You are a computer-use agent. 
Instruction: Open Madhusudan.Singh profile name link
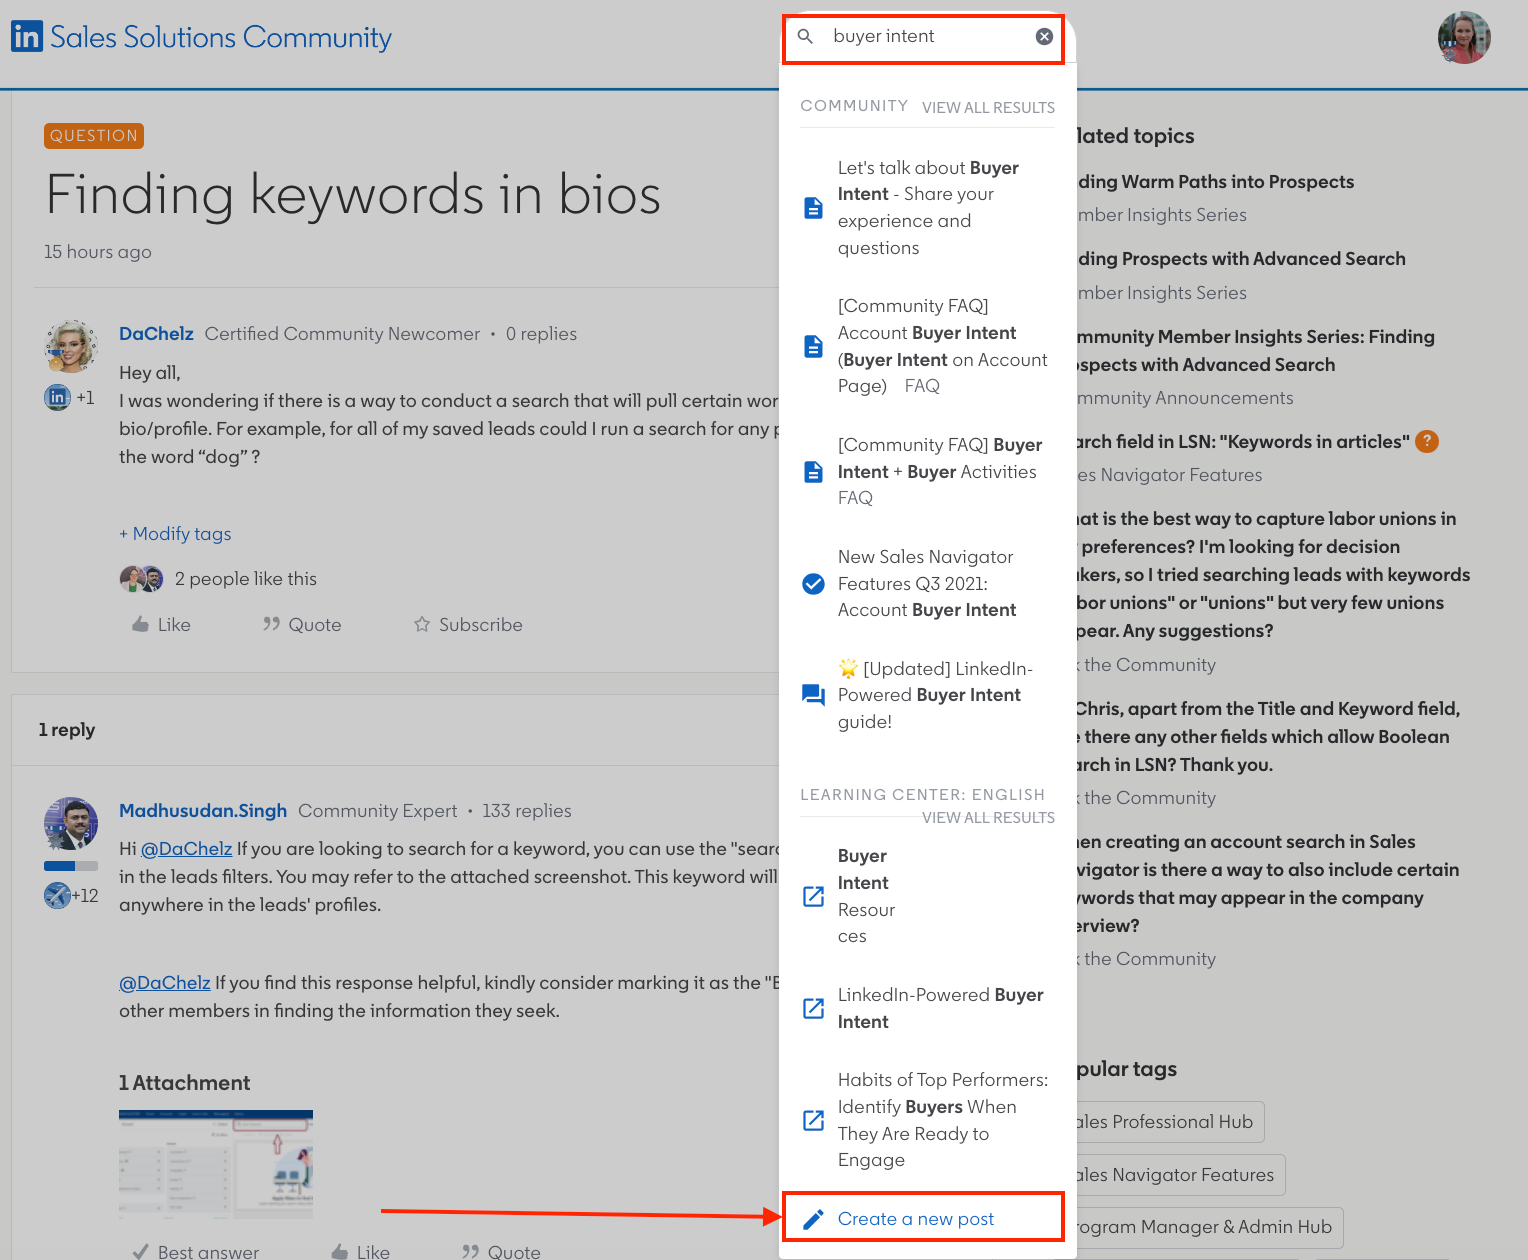click(x=203, y=811)
